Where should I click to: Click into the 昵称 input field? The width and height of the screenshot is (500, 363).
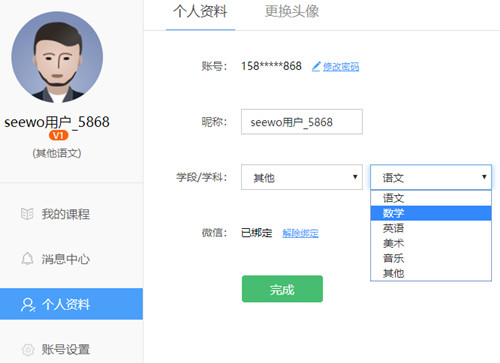point(302,122)
